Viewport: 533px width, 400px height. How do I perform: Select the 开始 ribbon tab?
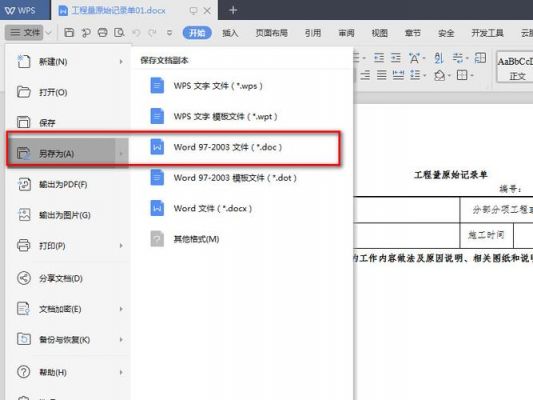tap(197, 33)
